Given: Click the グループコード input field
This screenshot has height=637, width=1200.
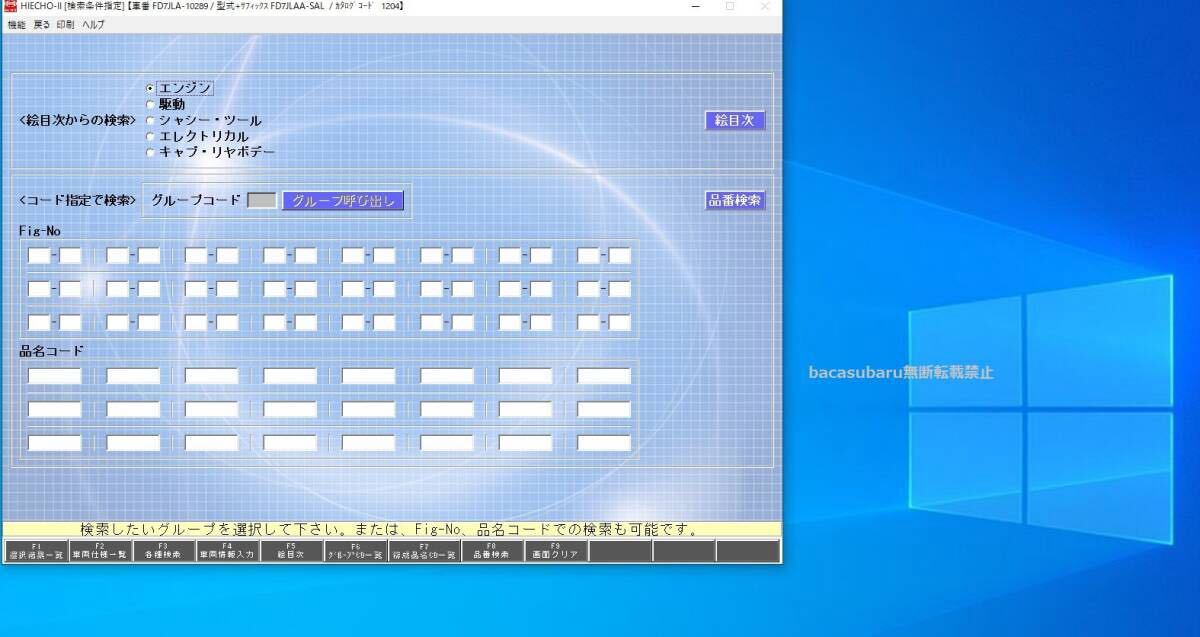Looking at the screenshot, I should pyautogui.click(x=262, y=200).
